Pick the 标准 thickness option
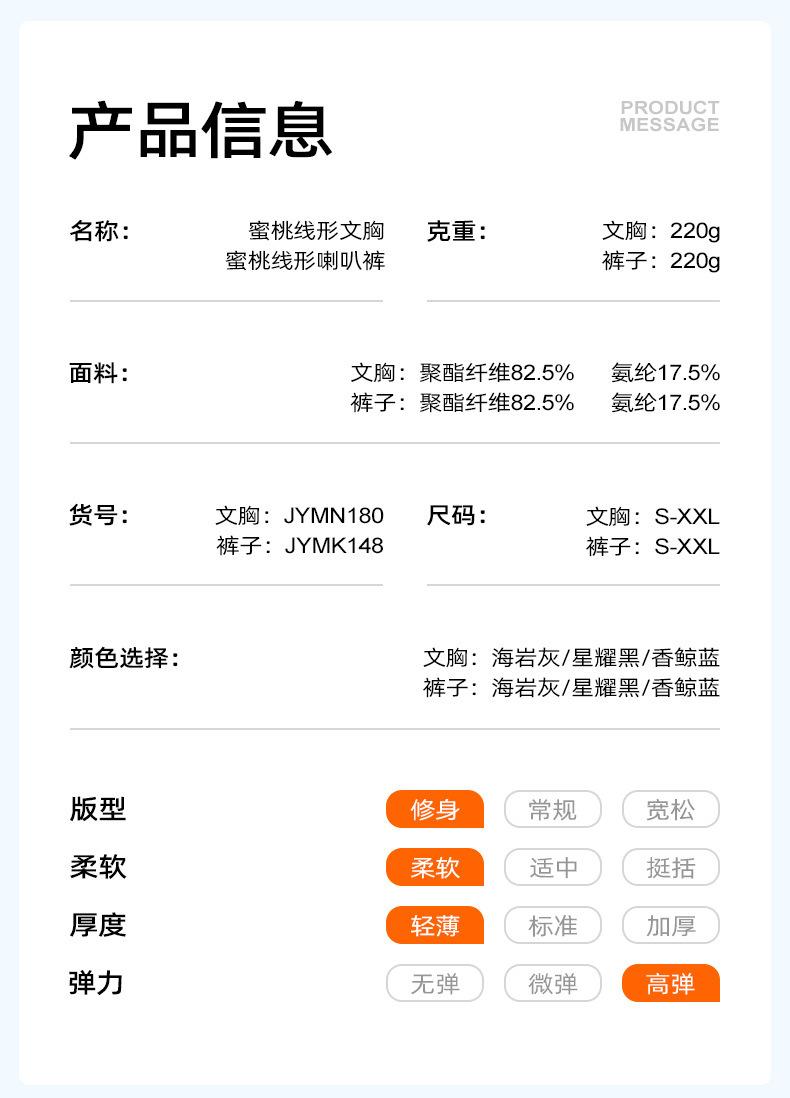Viewport: 790px width, 1098px height. 552,925
